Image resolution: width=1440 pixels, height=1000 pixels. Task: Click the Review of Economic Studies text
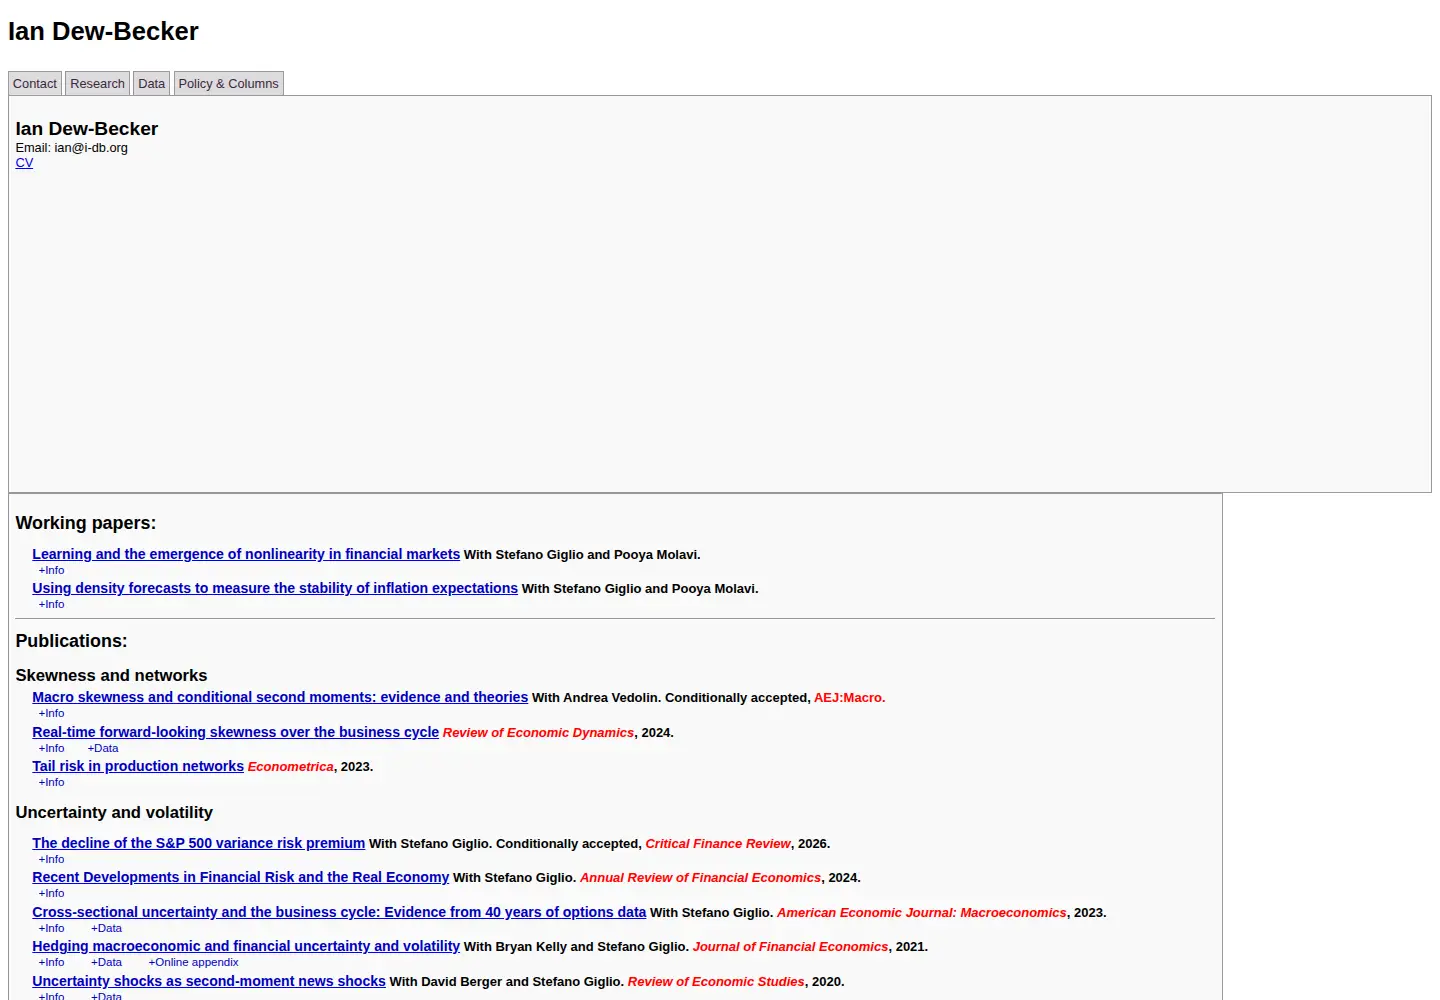716,982
